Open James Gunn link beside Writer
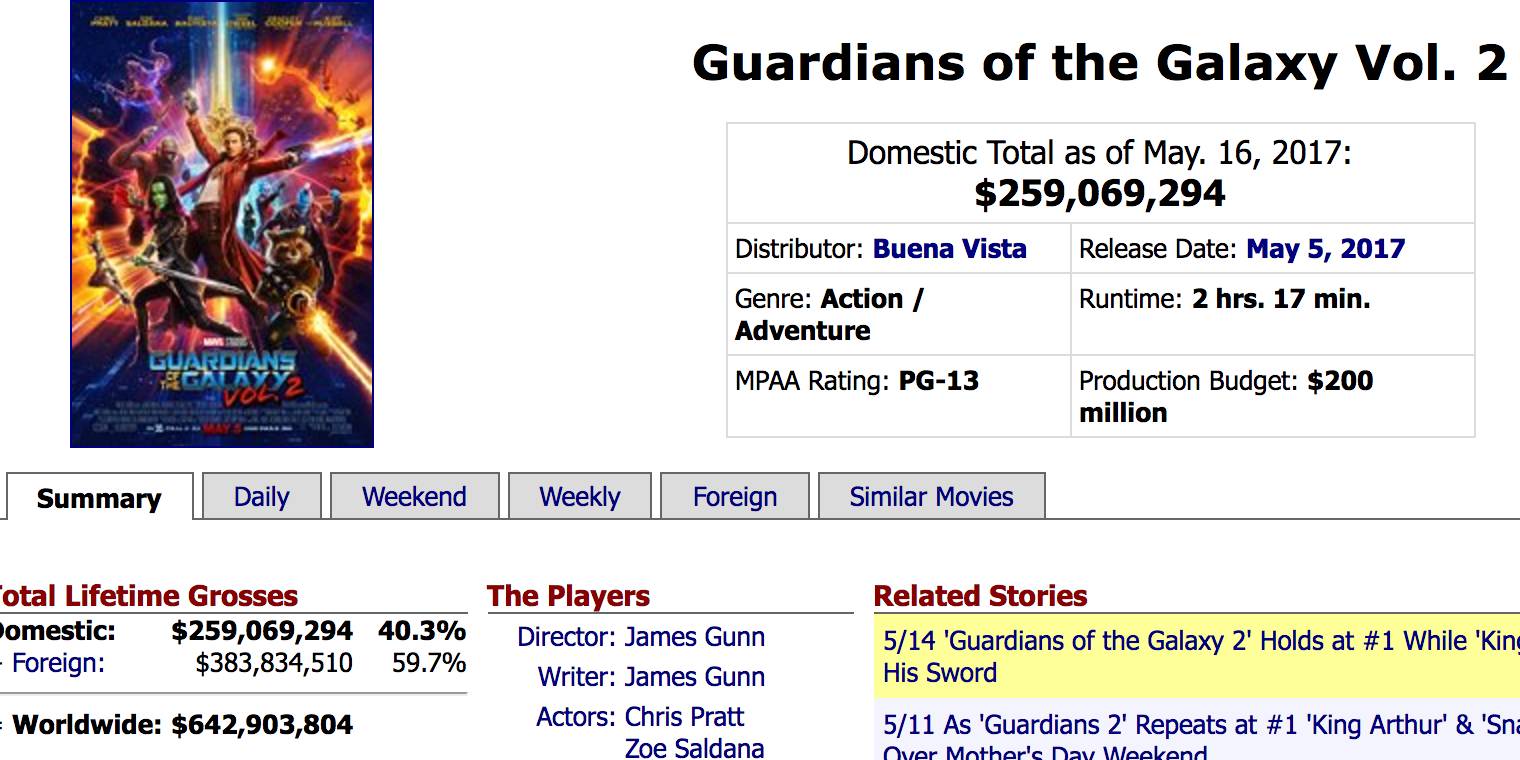This screenshot has width=1520, height=760. pos(695,677)
